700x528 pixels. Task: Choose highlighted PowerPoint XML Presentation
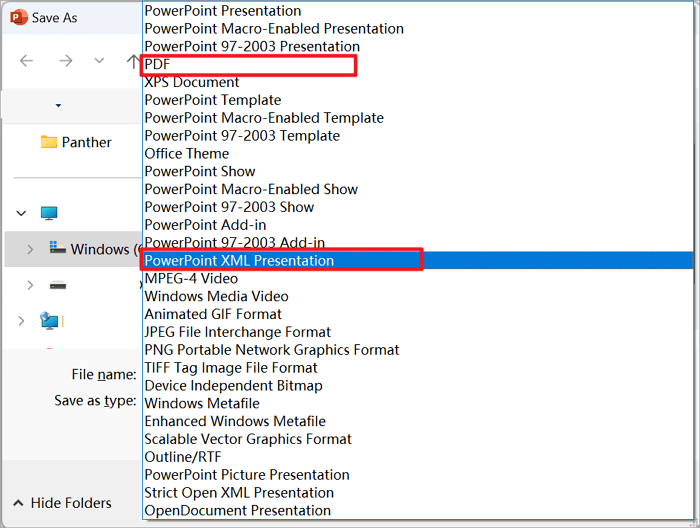click(x=418, y=261)
